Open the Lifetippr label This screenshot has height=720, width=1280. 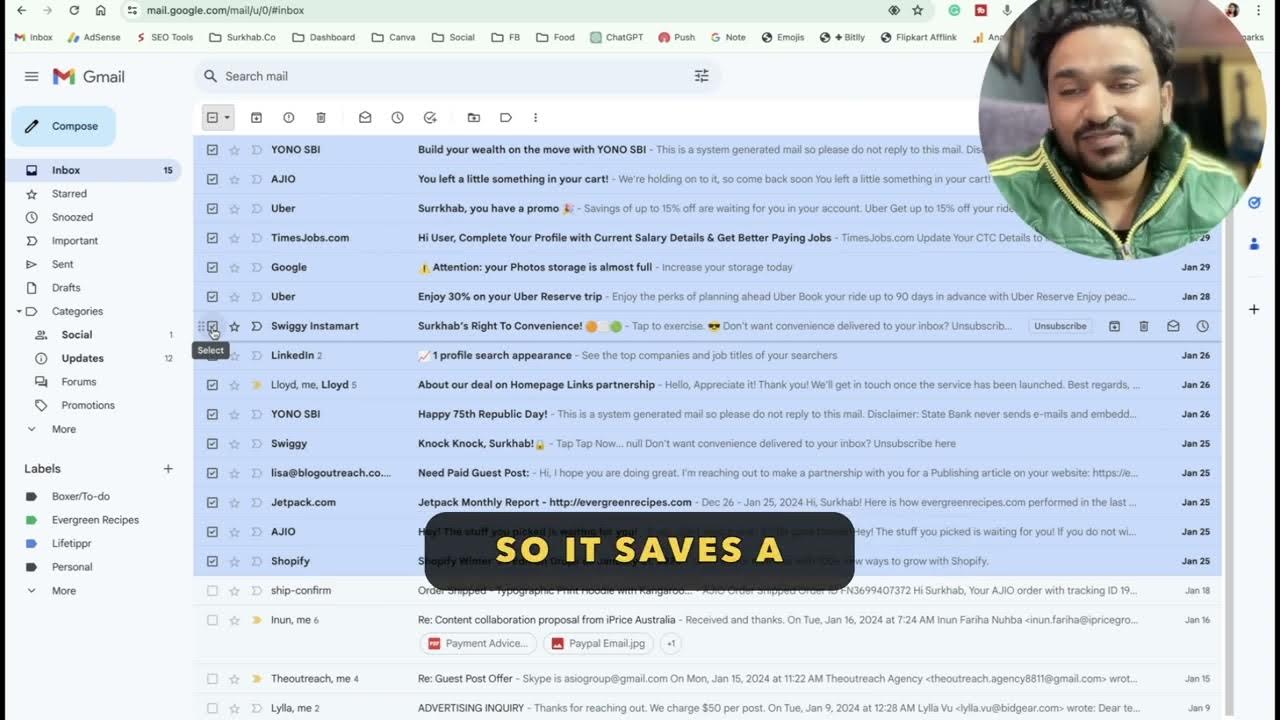coord(72,544)
